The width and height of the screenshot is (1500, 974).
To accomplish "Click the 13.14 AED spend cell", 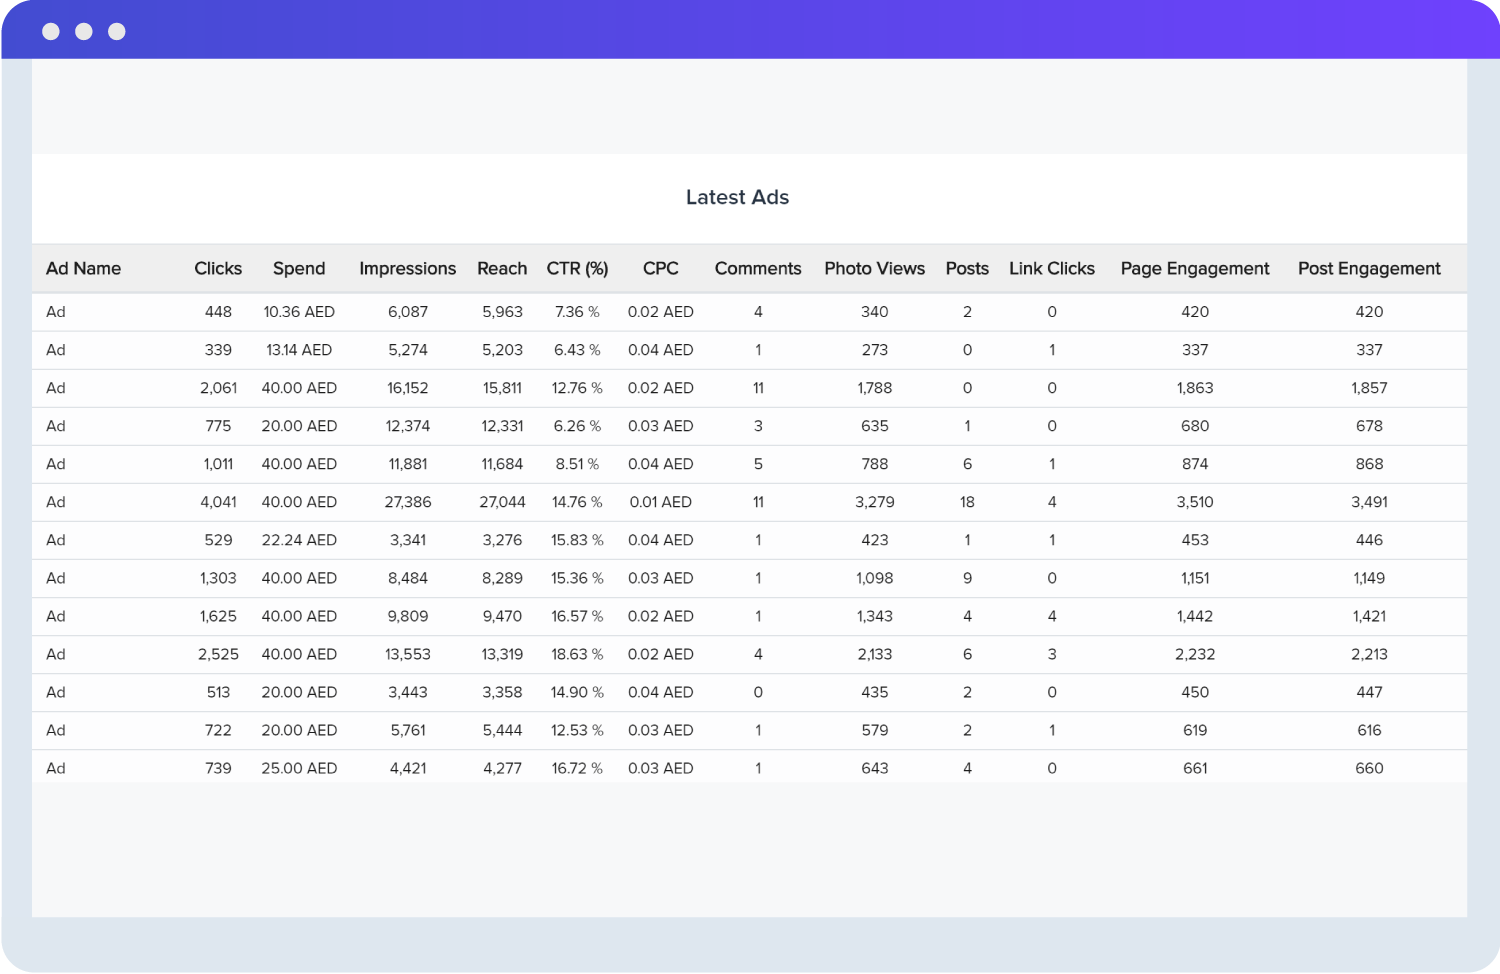I will tap(299, 350).
